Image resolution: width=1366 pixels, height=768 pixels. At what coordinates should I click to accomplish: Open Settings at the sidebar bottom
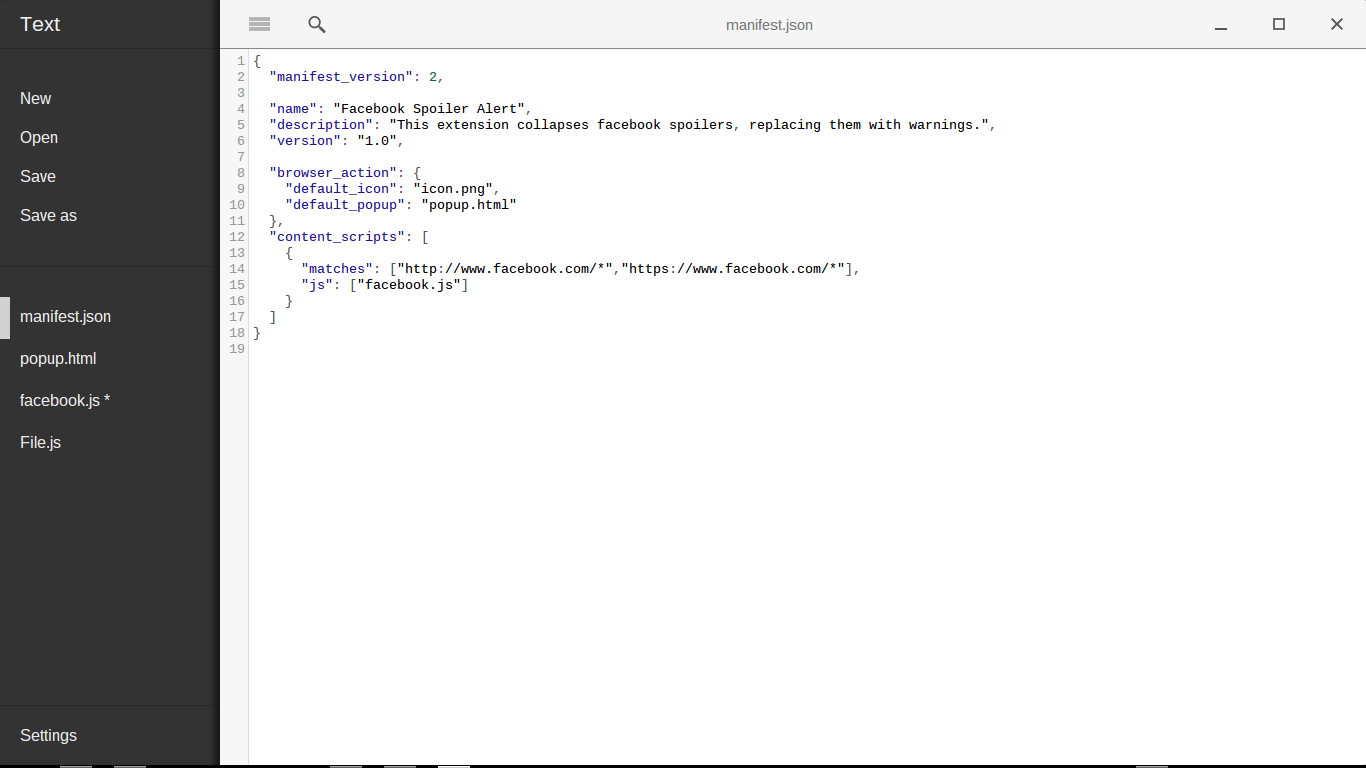(48, 735)
